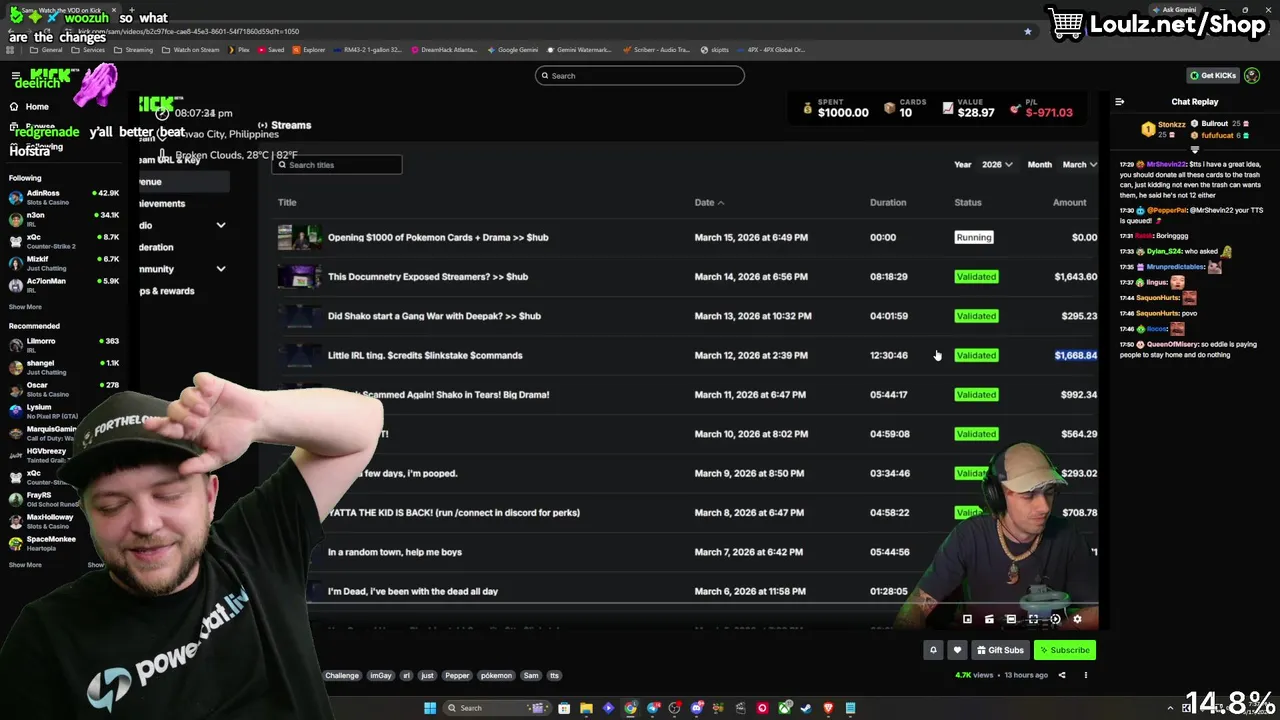Screen dimensions: 1280x720
Task: Open 'I'm Dead, I've been with the dead' stream
Action: [x=413, y=591]
